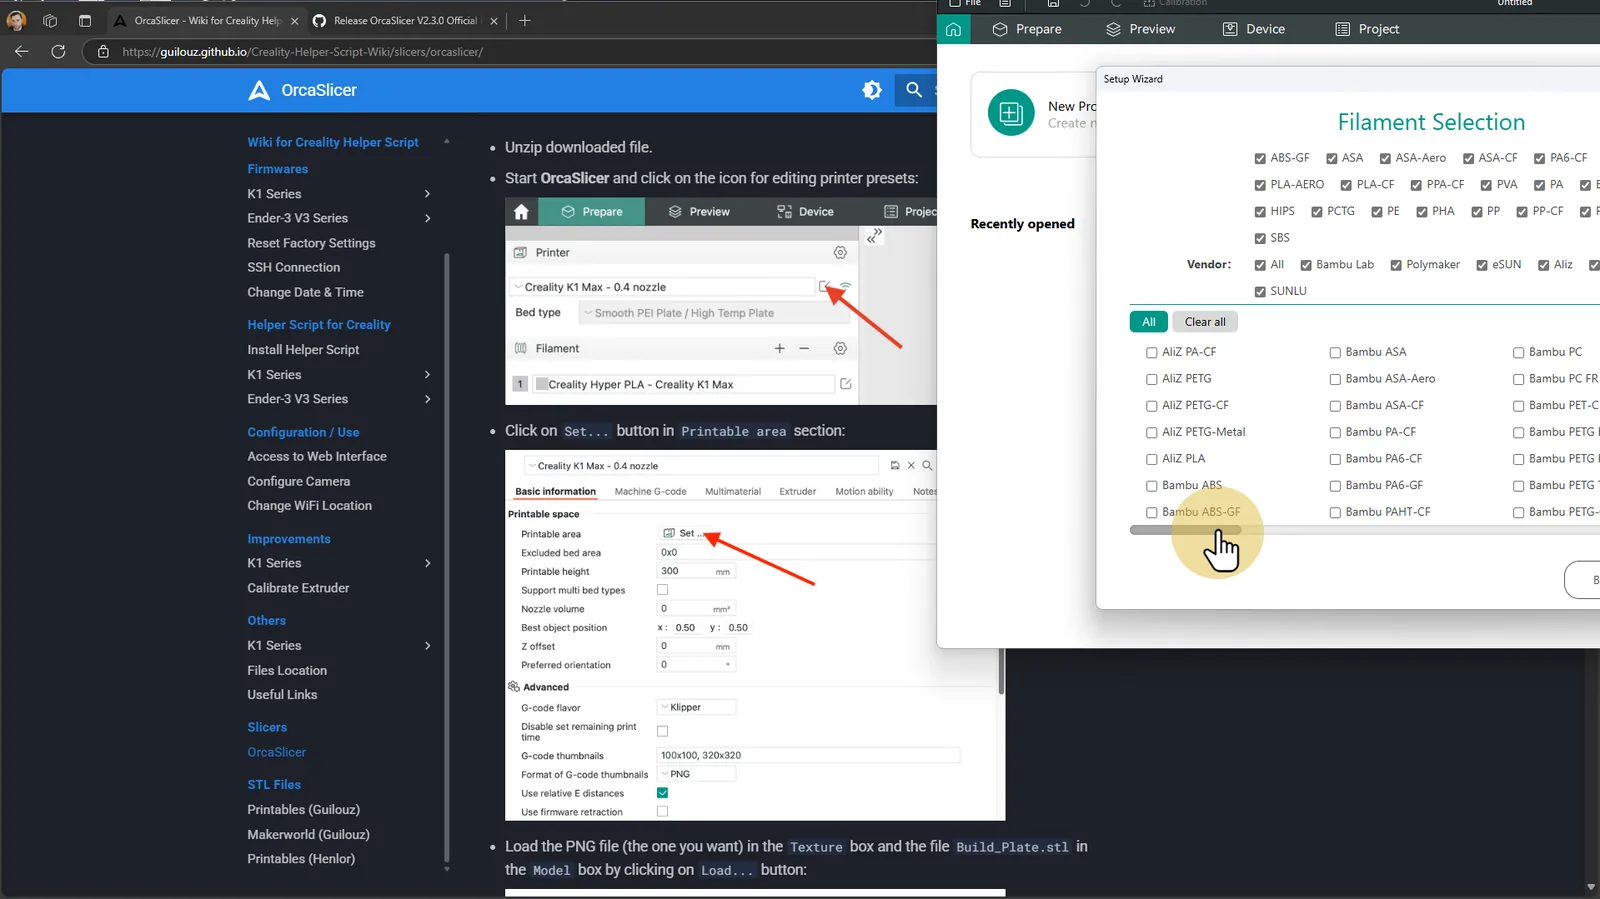Click the green New Project icon
Viewport: 1600px width, 899px height.
(x=1011, y=113)
